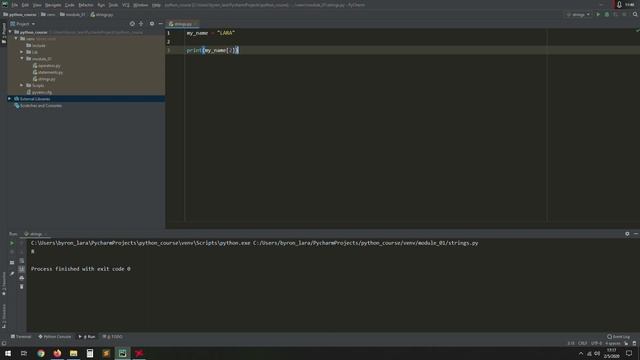Click the 'Process finished with exit code 0' text

point(81,269)
